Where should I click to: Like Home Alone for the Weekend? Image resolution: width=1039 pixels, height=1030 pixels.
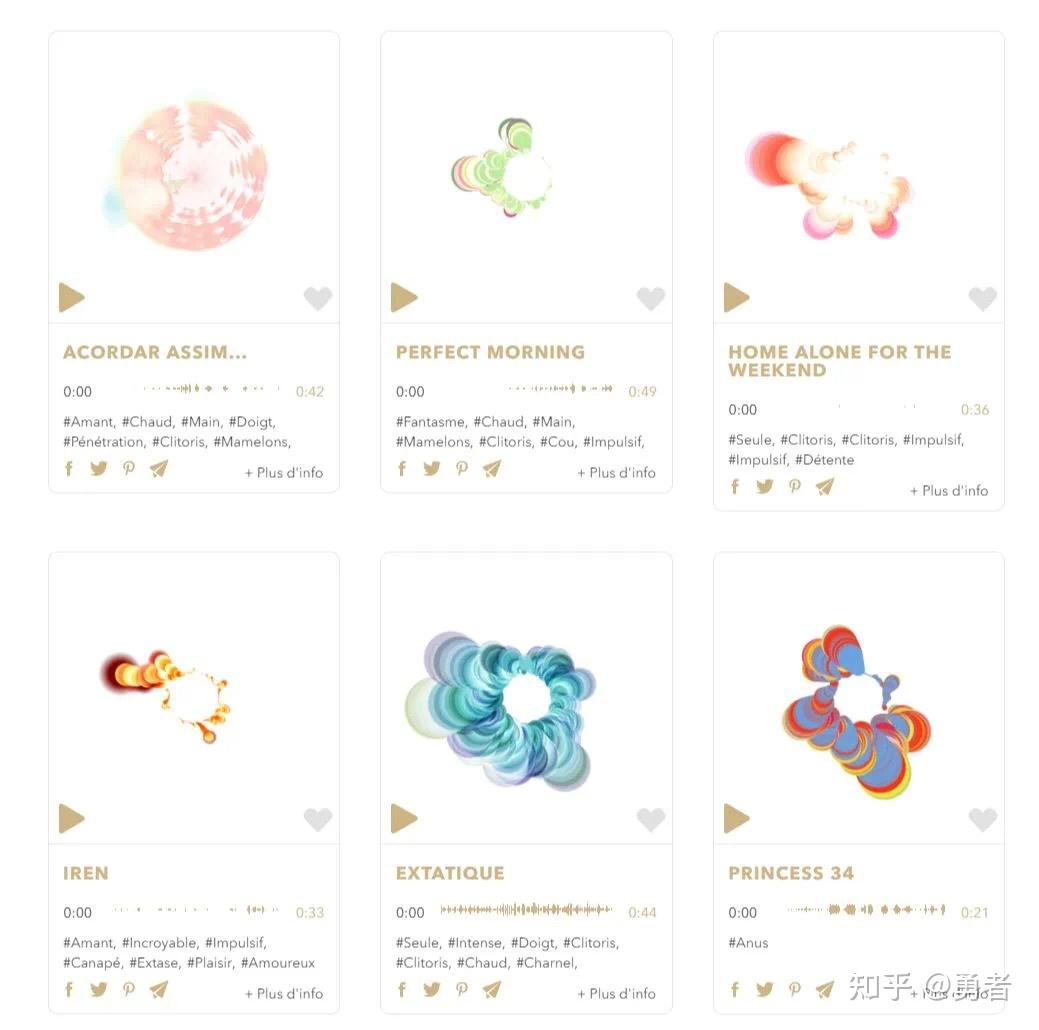tap(983, 298)
